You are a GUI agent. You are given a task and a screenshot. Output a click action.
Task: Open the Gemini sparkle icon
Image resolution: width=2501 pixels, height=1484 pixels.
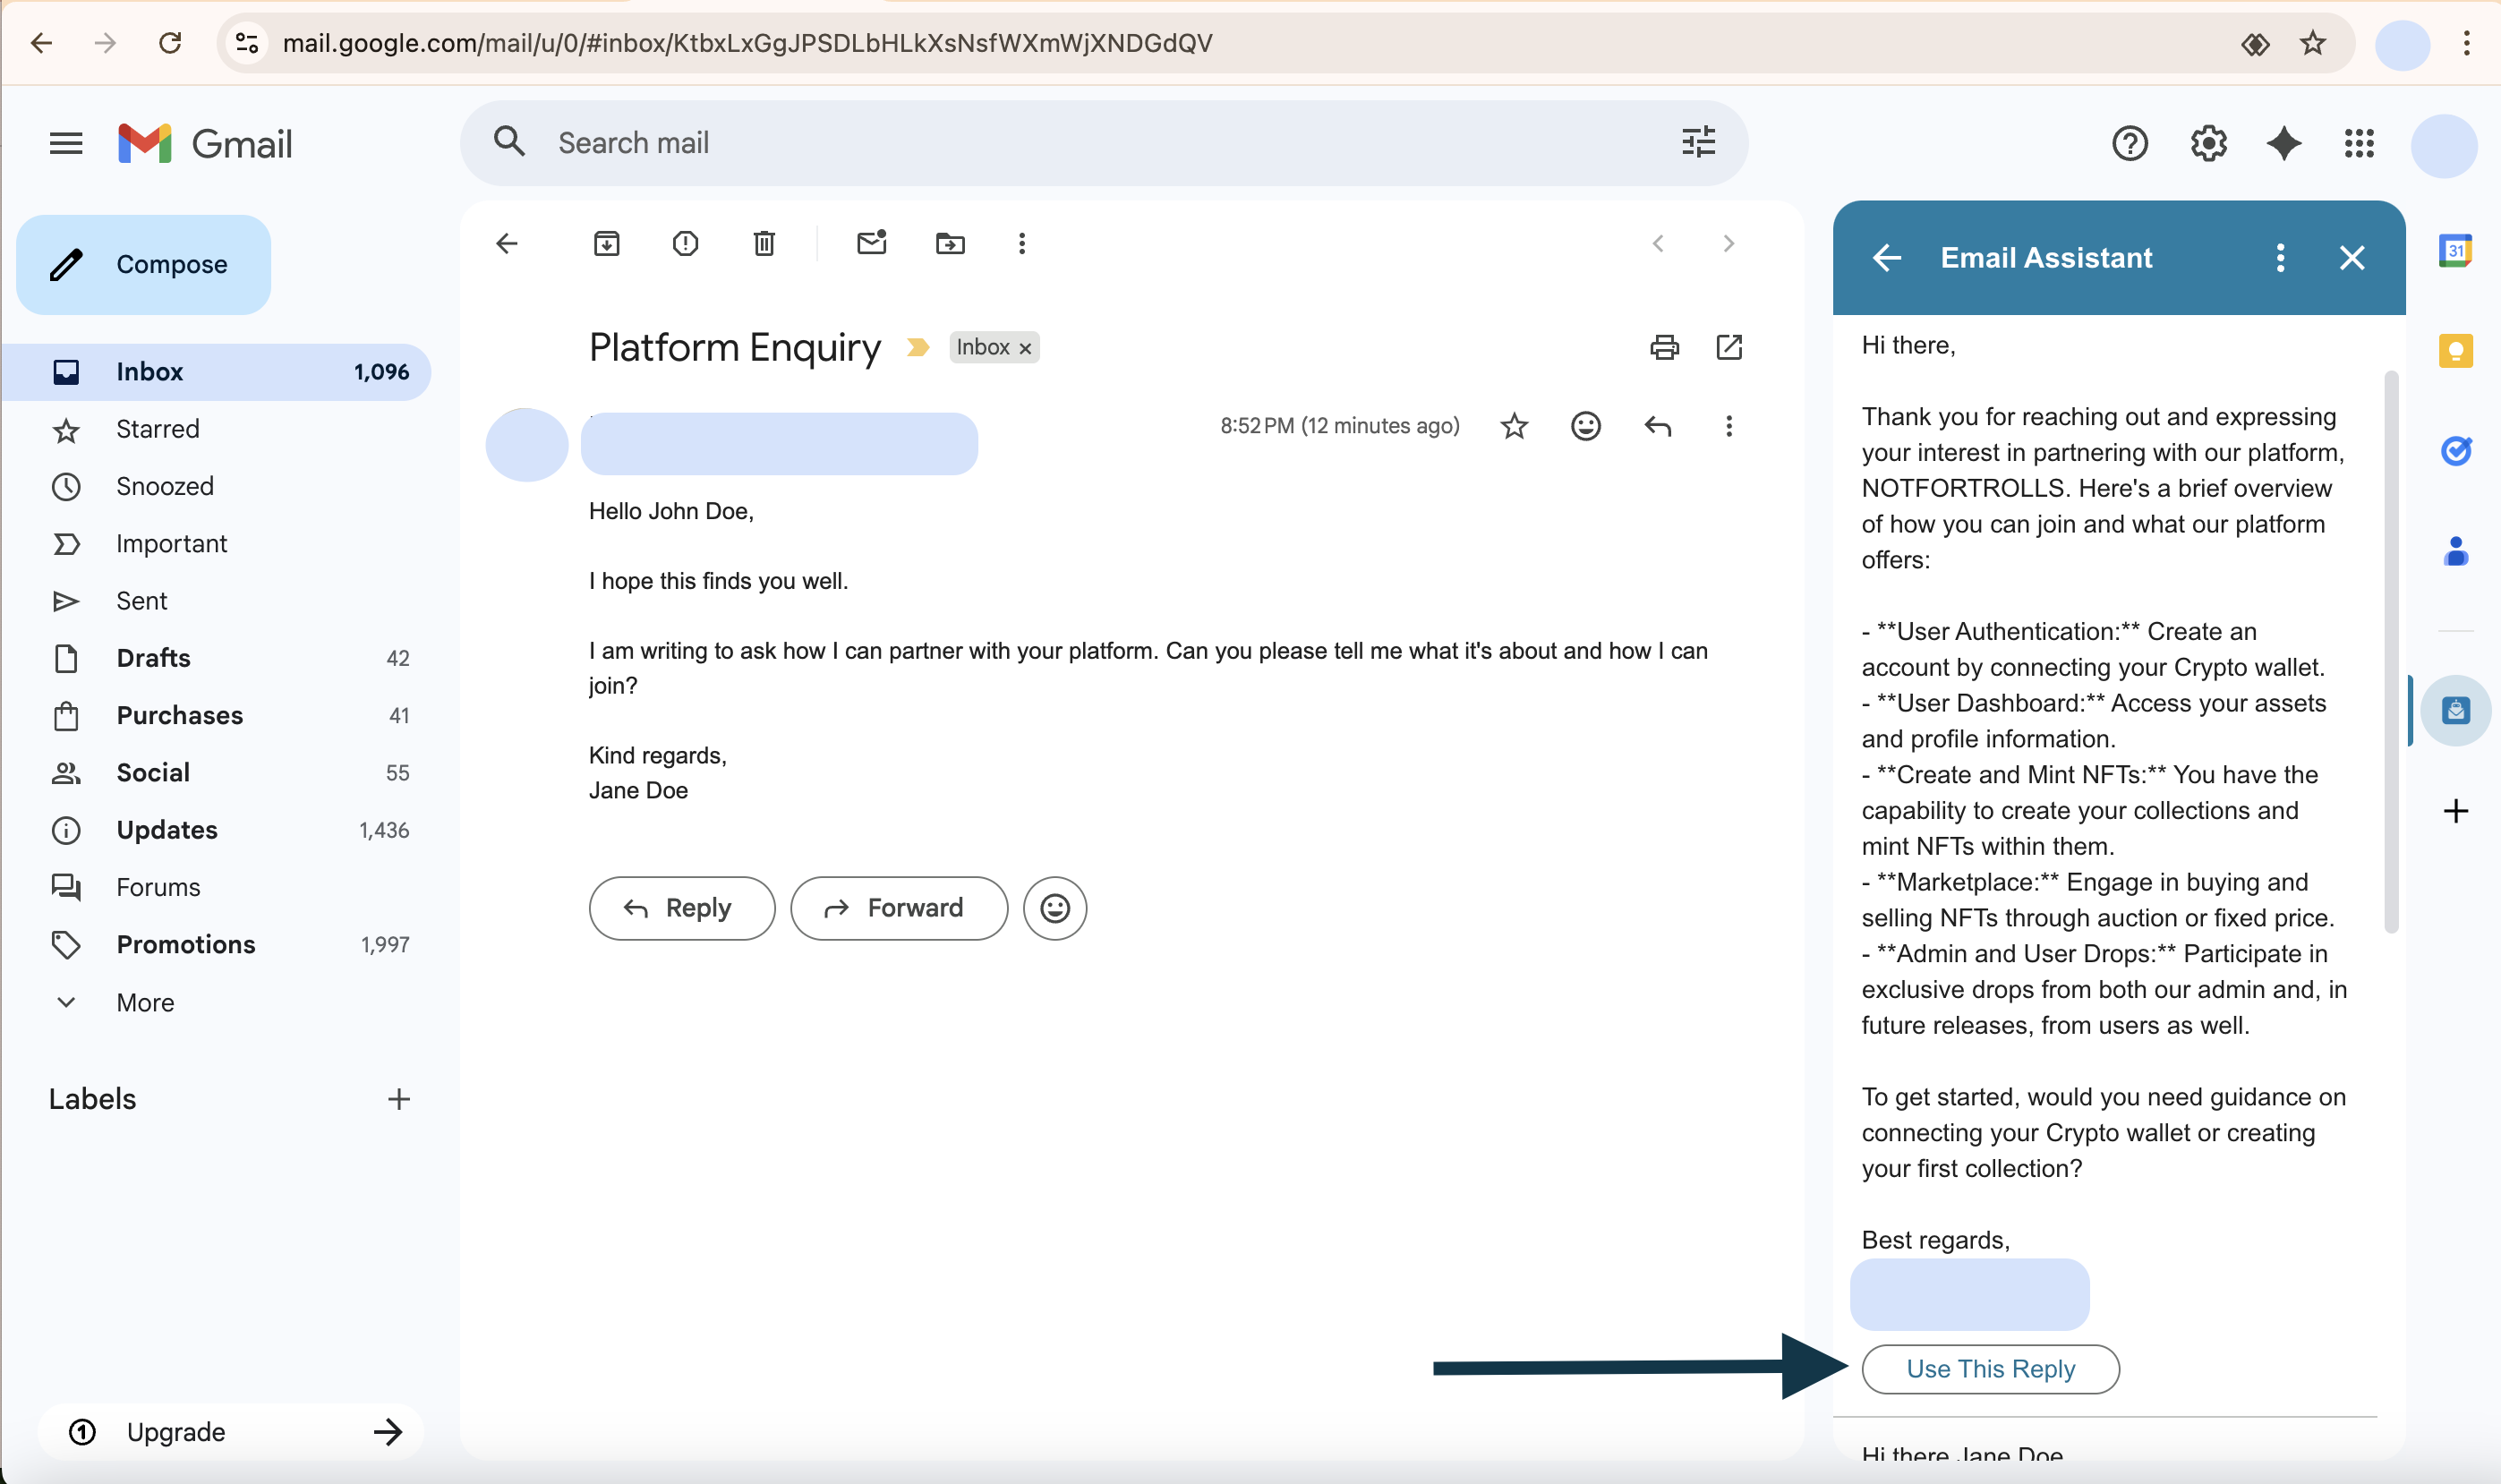(x=2284, y=144)
